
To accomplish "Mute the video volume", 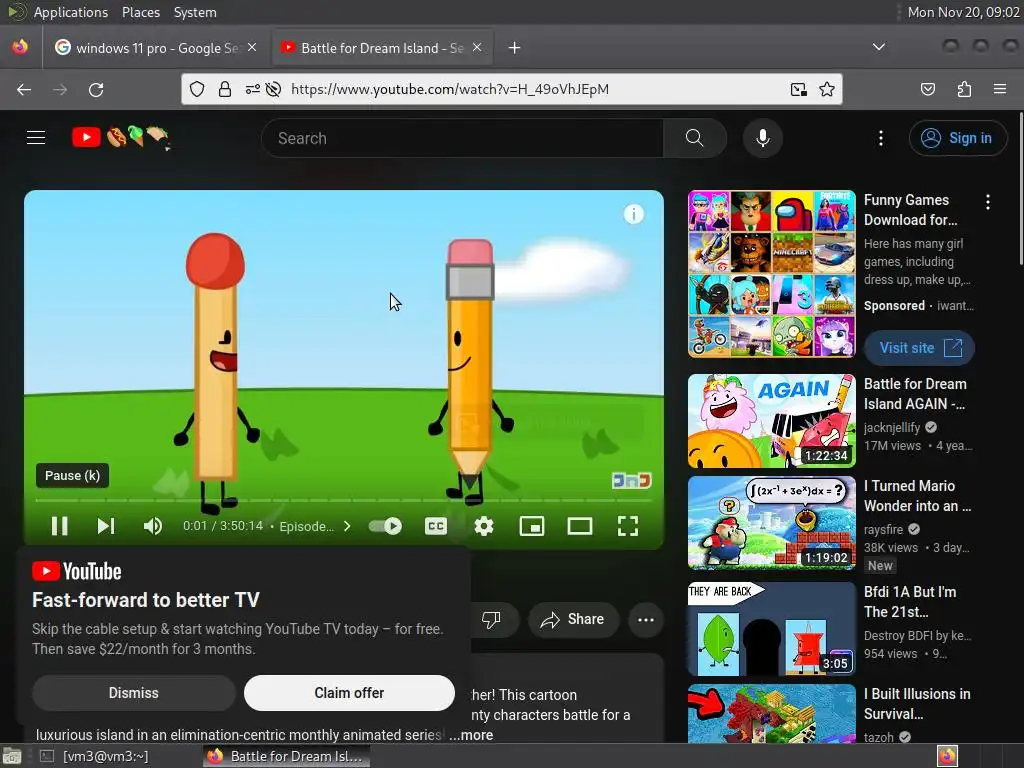I will pos(153,526).
